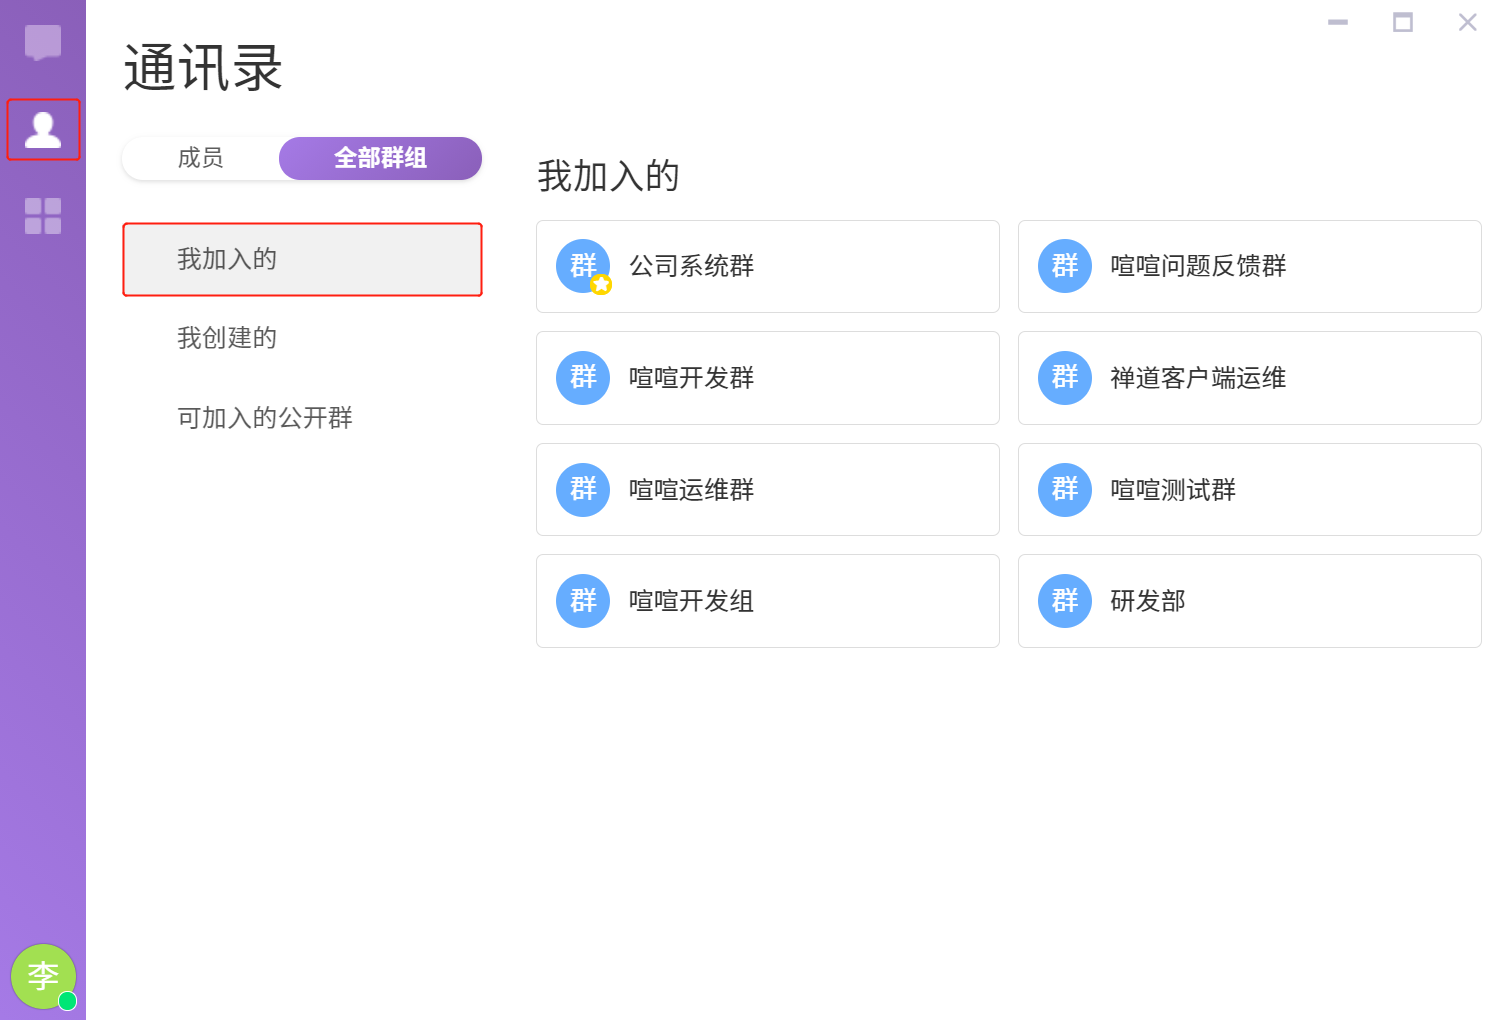
Task: Open the apps grid icon in sidebar
Action: 43,216
